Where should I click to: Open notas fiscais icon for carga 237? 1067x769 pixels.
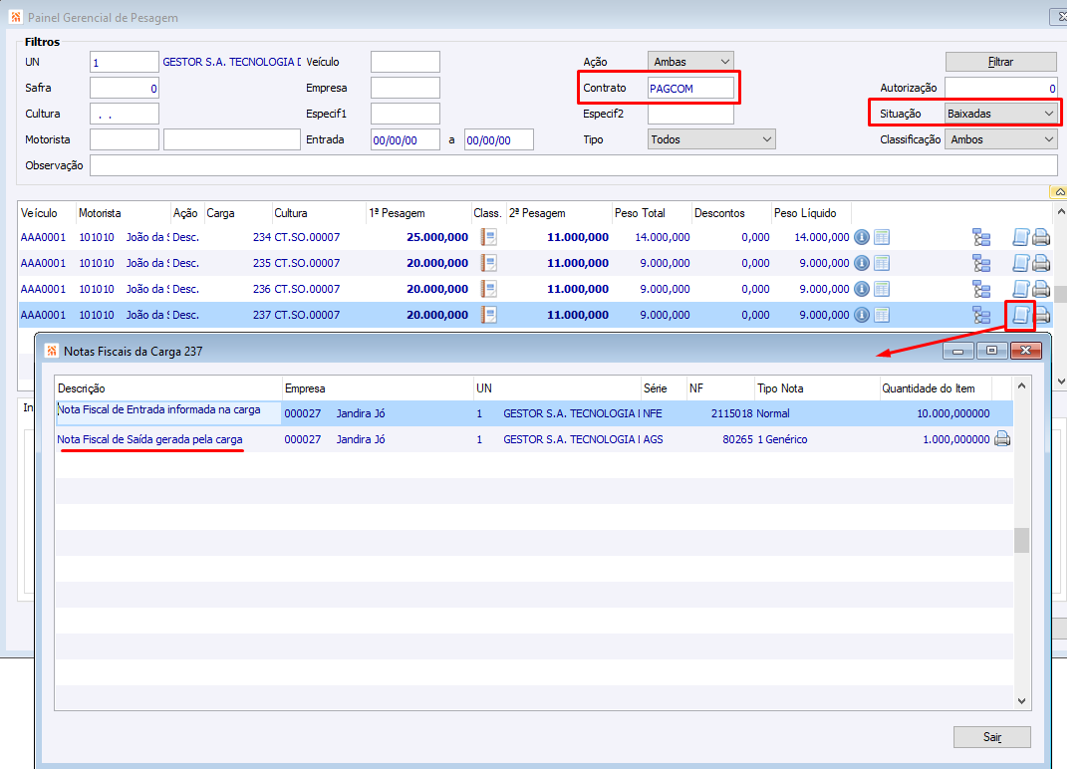click(x=1020, y=315)
